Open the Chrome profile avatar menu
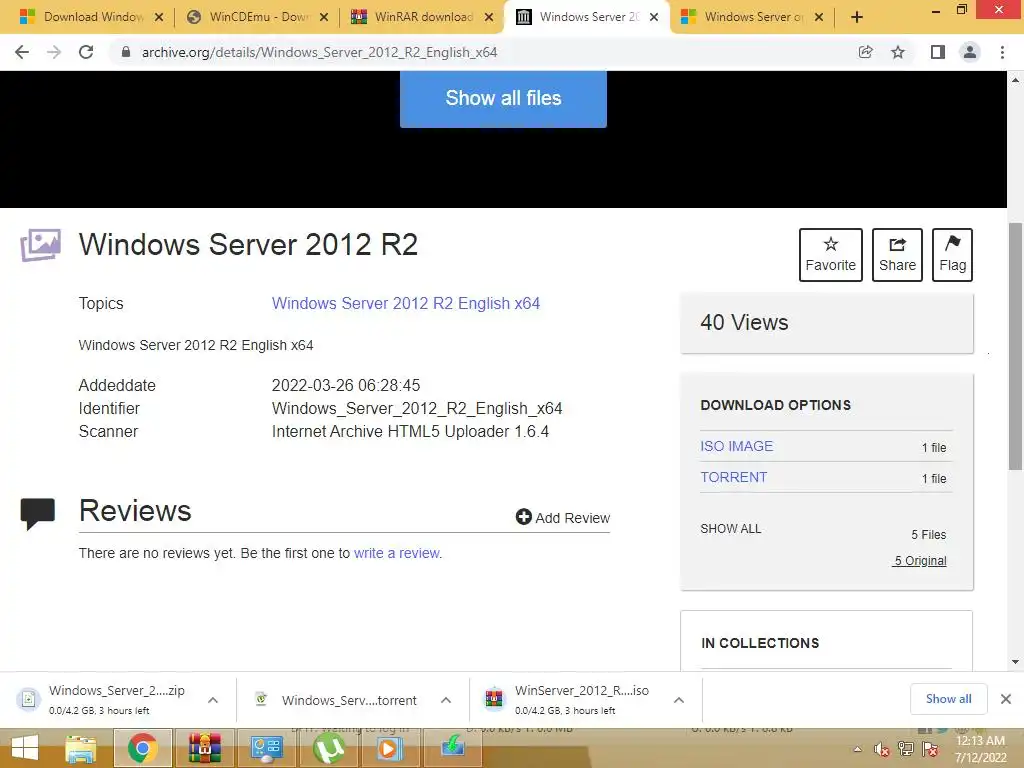The height and width of the screenshot is (768, 1024). tap(970, 52)
